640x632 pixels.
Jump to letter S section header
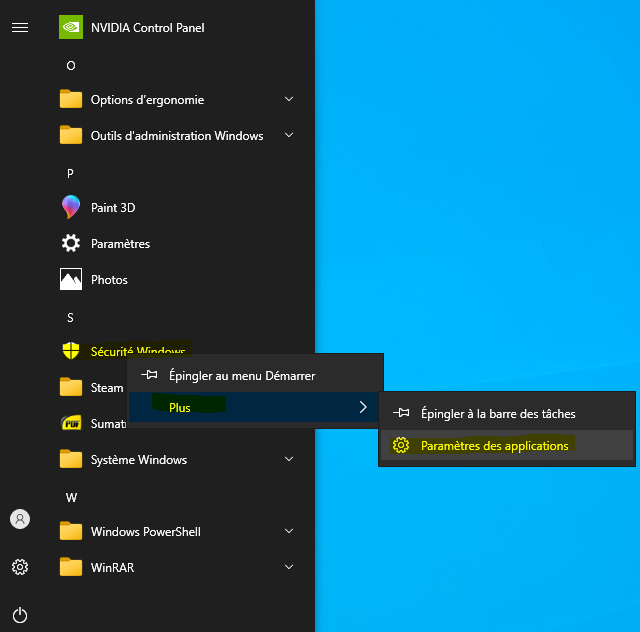coord(70,318)
